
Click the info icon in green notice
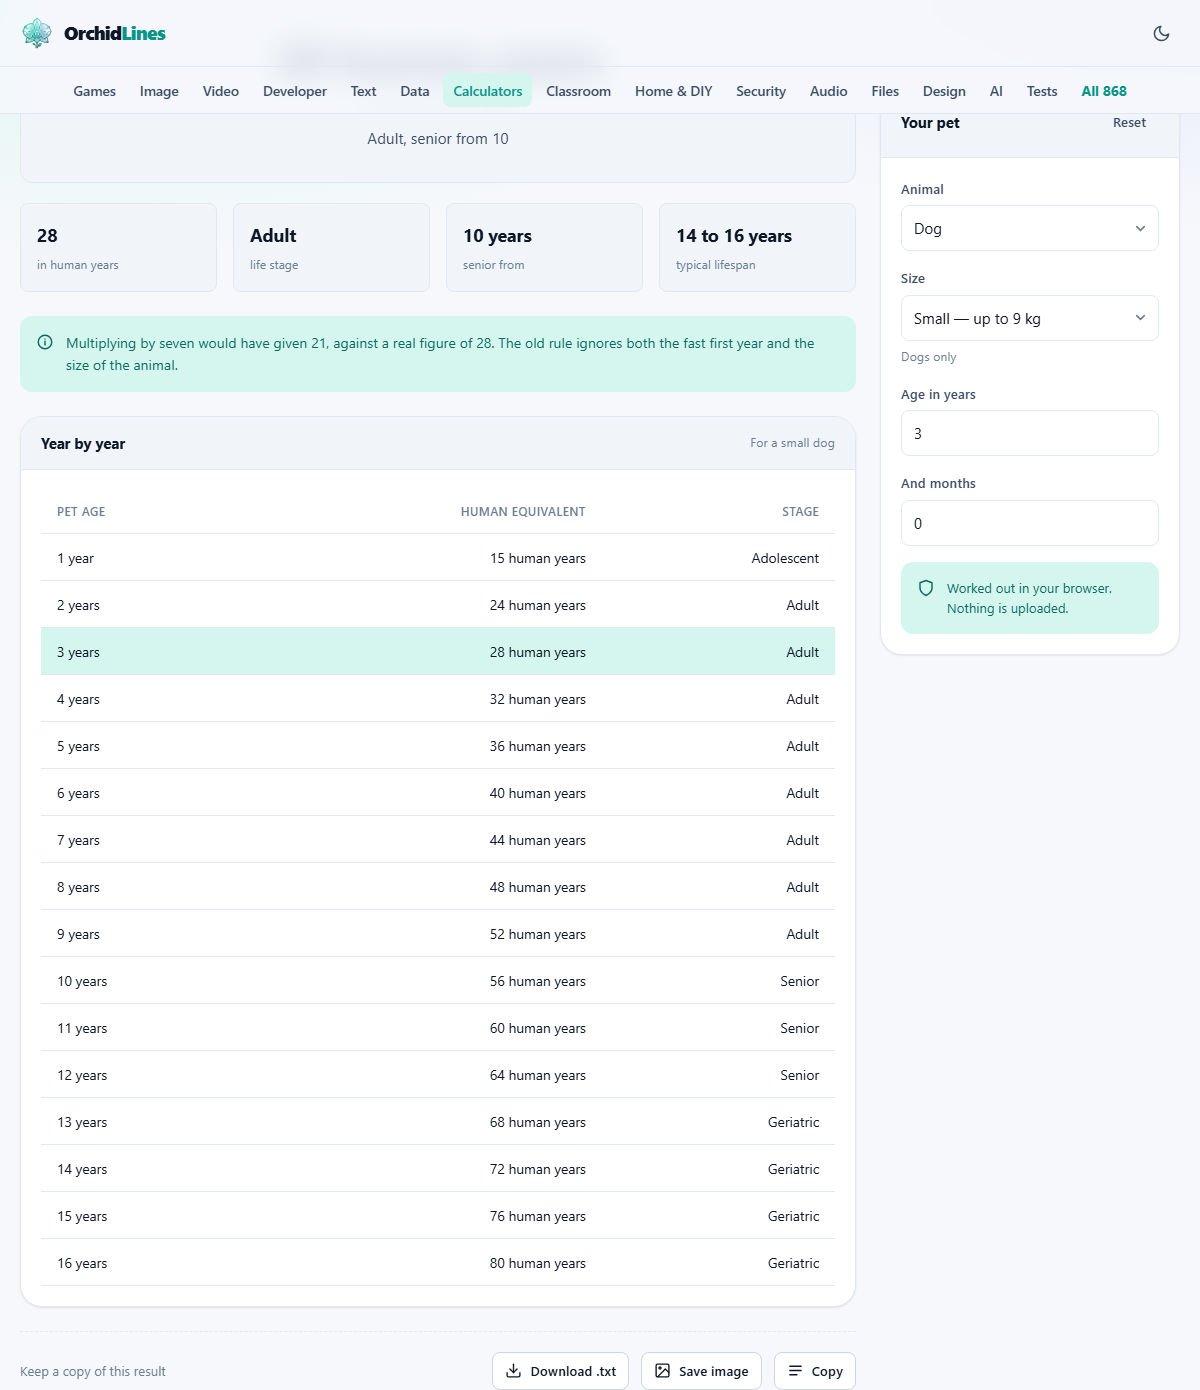coord(45,343)
